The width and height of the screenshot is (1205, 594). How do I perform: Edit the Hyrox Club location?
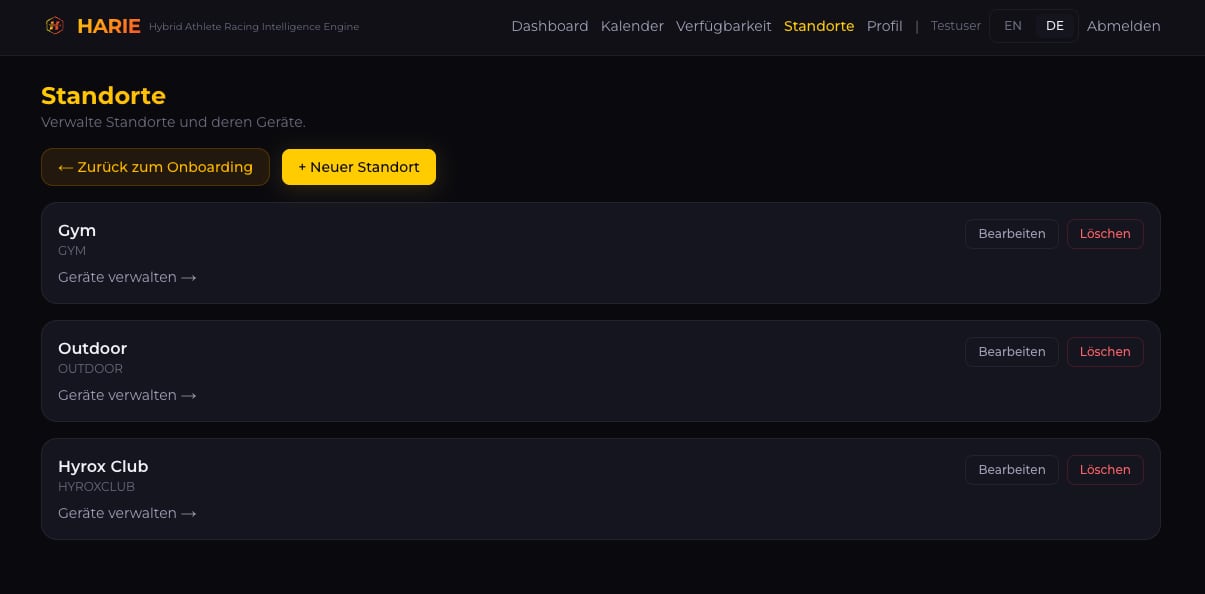(1011, 469)
